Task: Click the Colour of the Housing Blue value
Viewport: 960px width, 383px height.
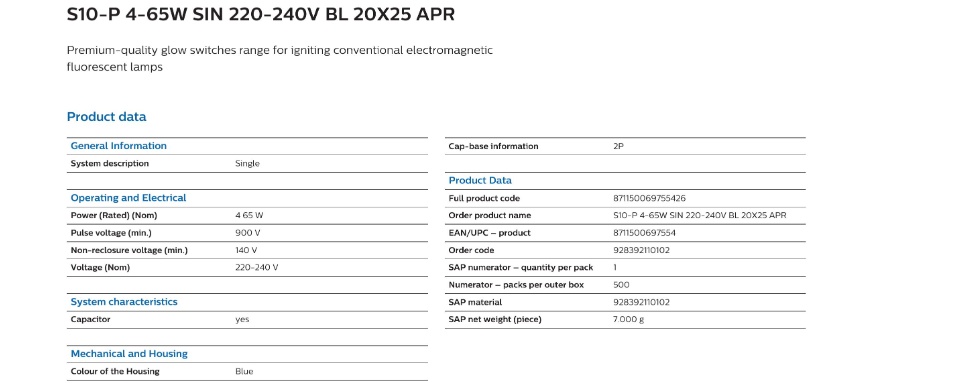Action: click(x=244, y=371)
